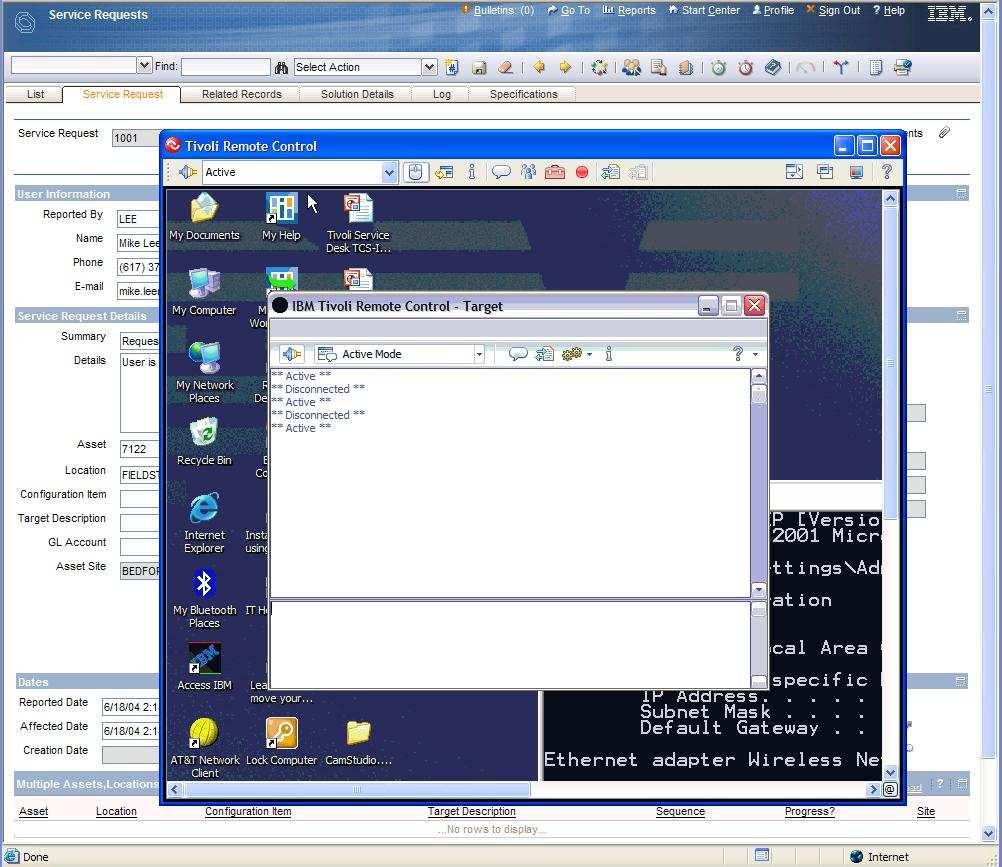This screenshot has width=1002, height=867.
Task: Click gears settings icon in Target window
Action: (x=571, y=354)
